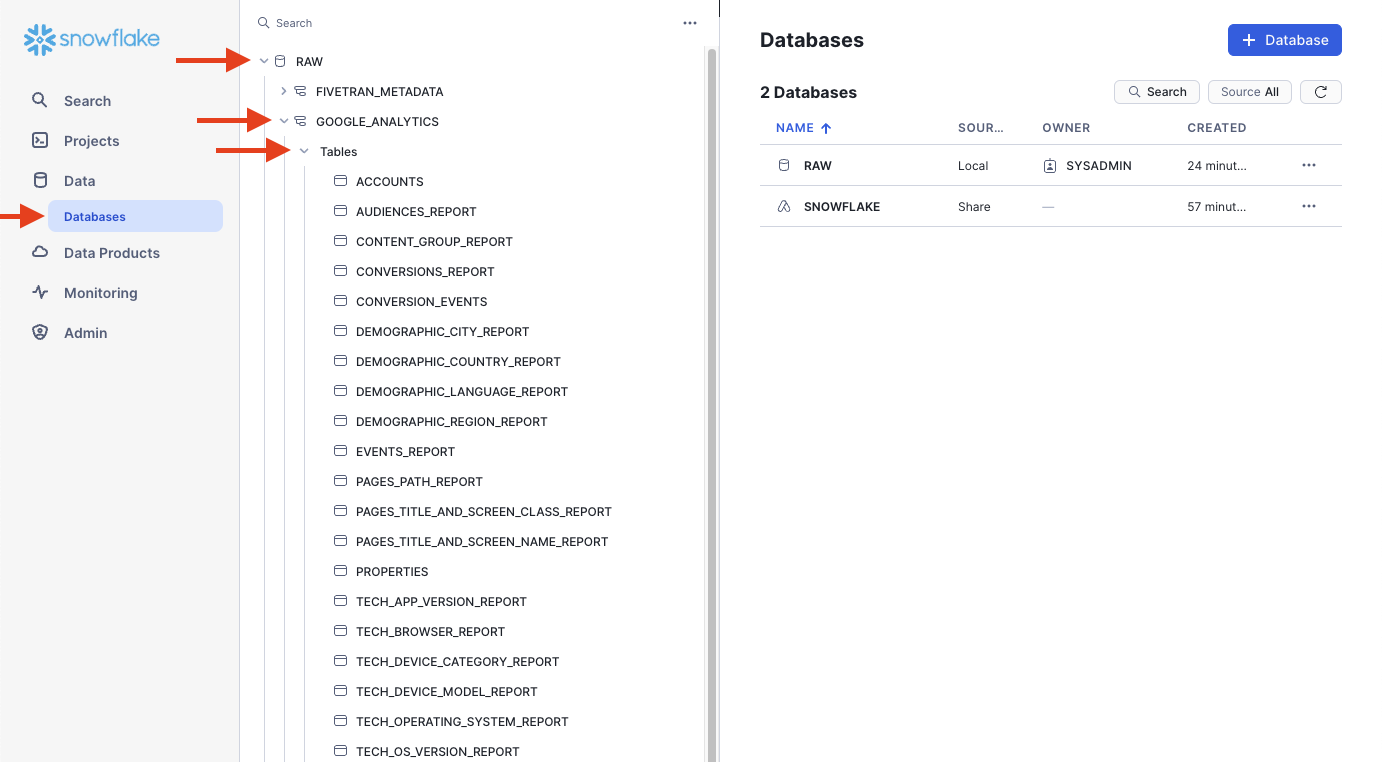Expand the FIVETRAN_METADATA schema chevron

coord(284,91)
